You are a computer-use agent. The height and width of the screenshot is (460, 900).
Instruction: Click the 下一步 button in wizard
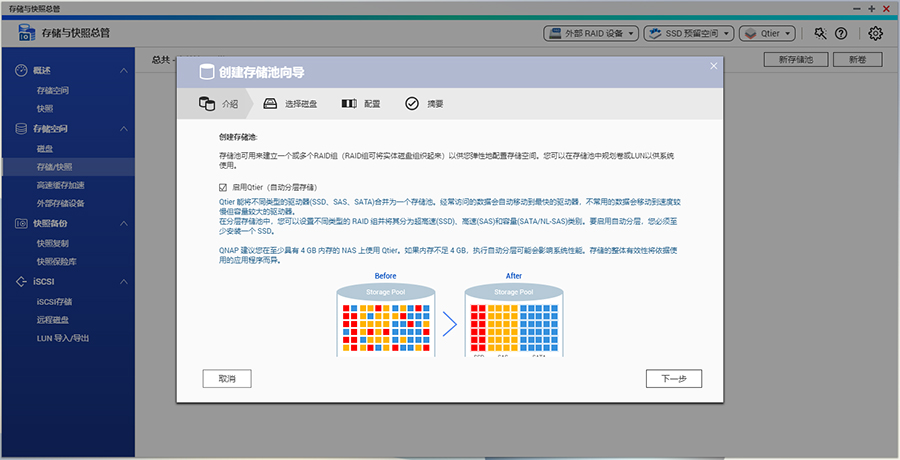674,378
